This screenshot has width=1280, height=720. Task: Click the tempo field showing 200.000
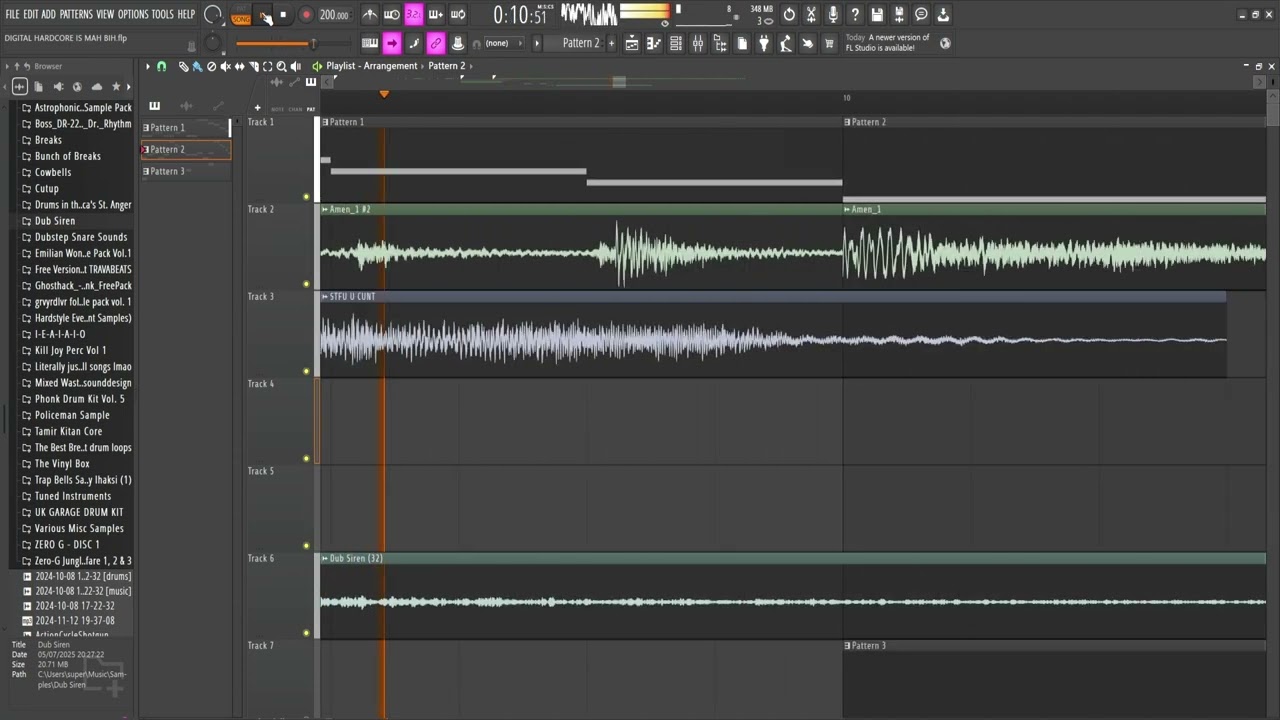pos(334,15)
